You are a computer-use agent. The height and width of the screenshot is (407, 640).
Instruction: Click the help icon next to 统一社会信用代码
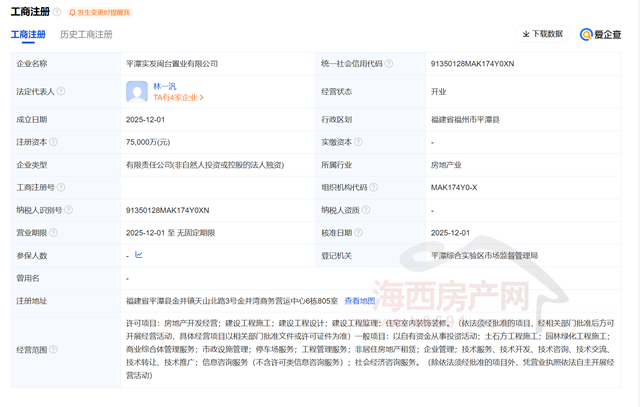click(390, 63)
